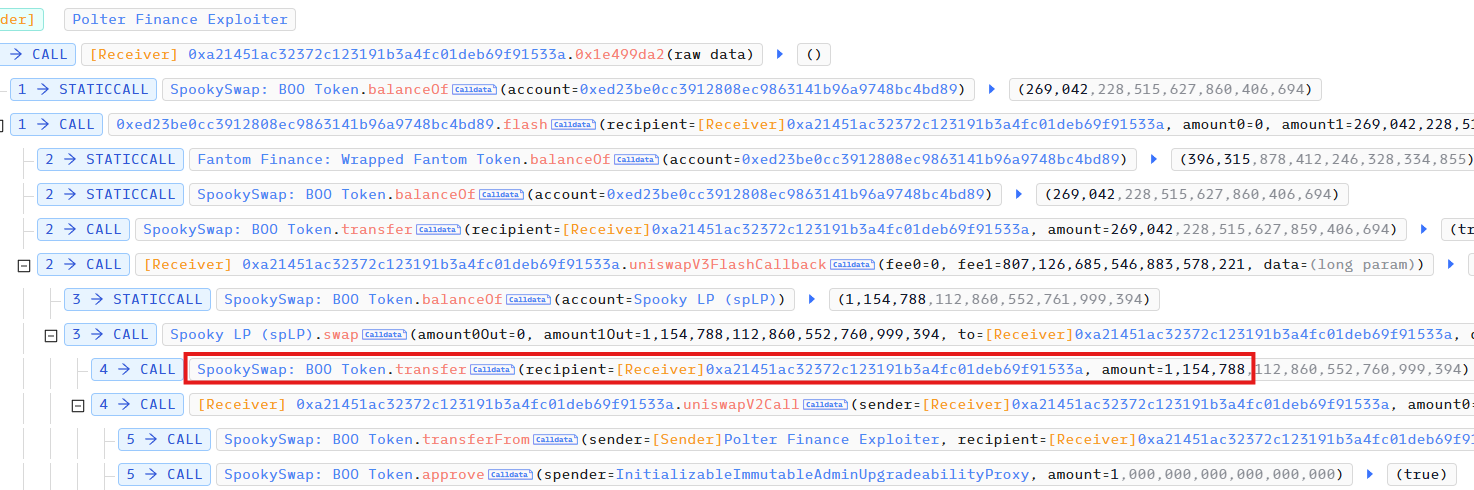This screenshot has height=490, width=1474.
Task: Click the 1 → STATICCALL badge
Action: (82, 89)
